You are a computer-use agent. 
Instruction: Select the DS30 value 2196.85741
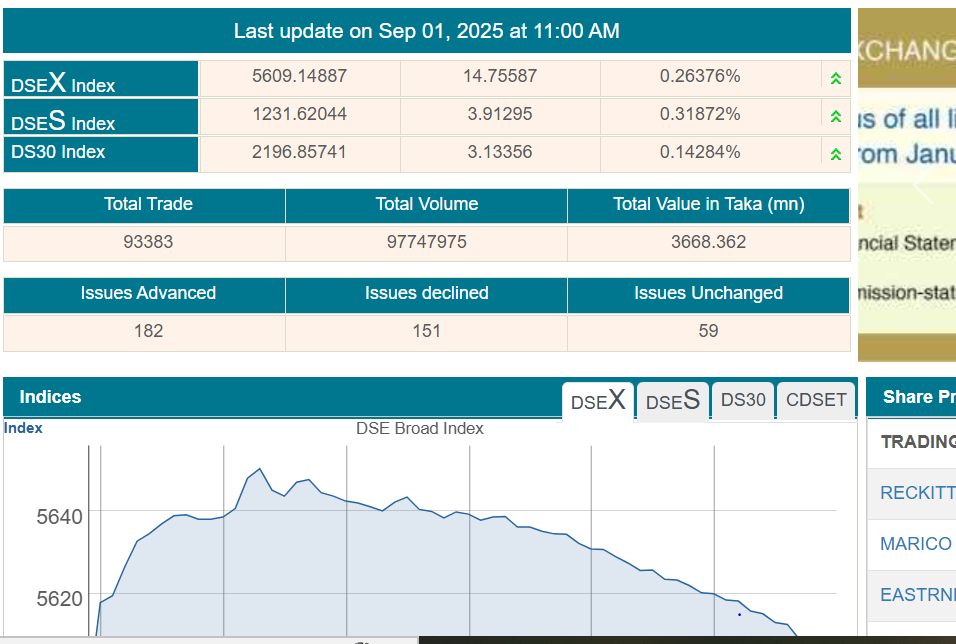(299, 152)
